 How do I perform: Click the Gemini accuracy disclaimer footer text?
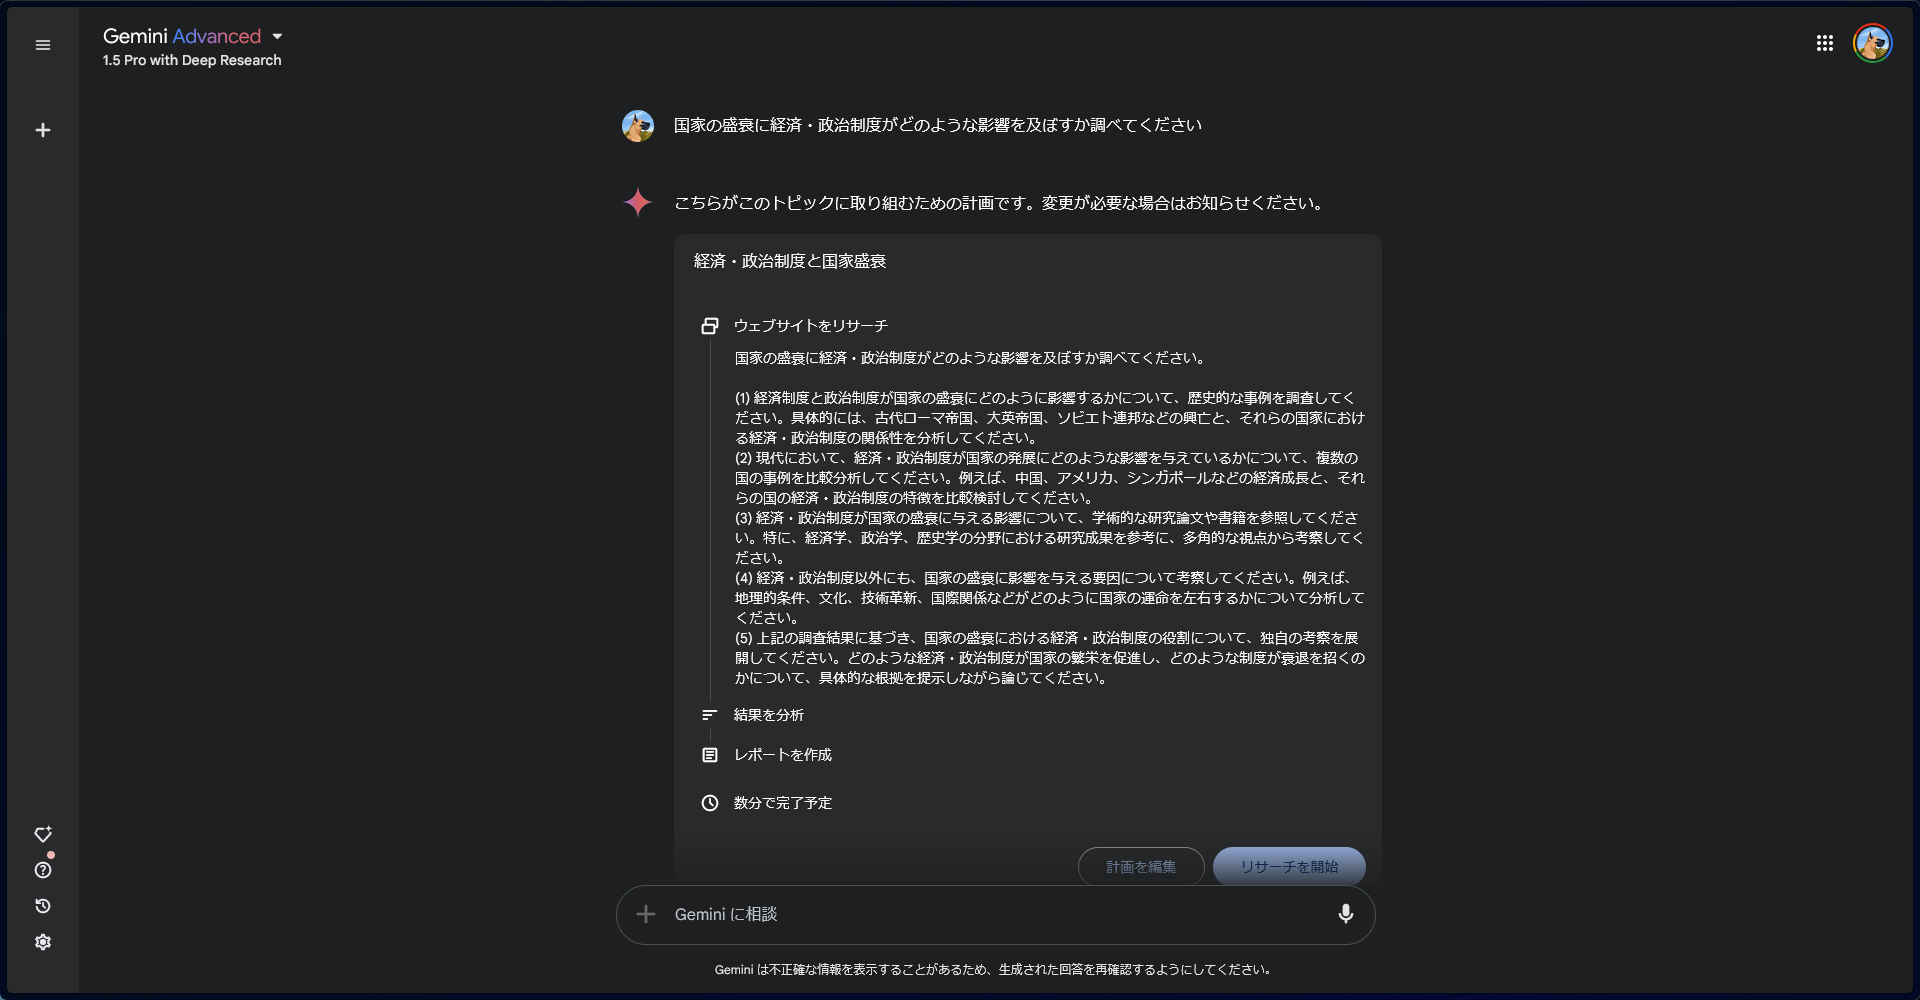coord(993,969)
